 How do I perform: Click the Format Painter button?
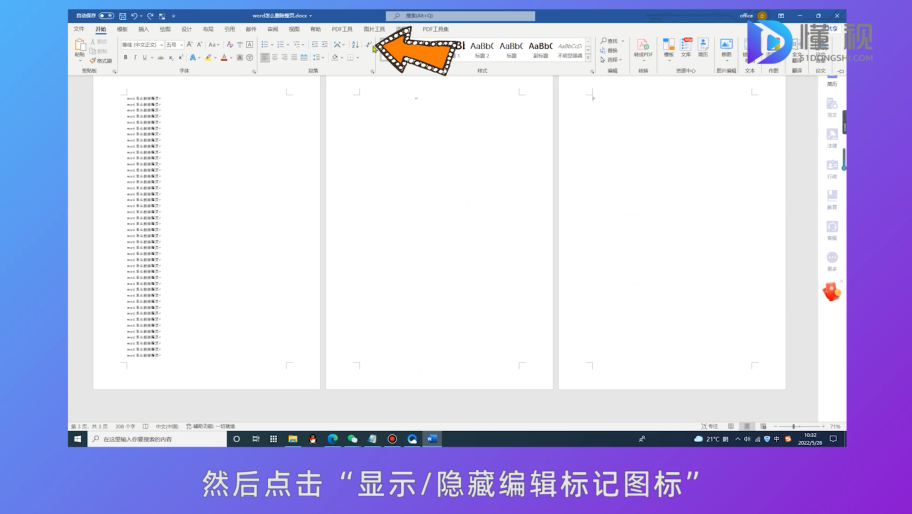pos(101,60)
